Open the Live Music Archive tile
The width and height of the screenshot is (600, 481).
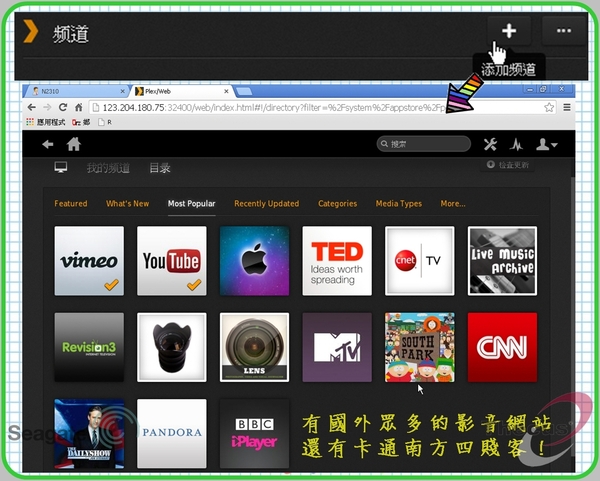[x=502, y=261]
